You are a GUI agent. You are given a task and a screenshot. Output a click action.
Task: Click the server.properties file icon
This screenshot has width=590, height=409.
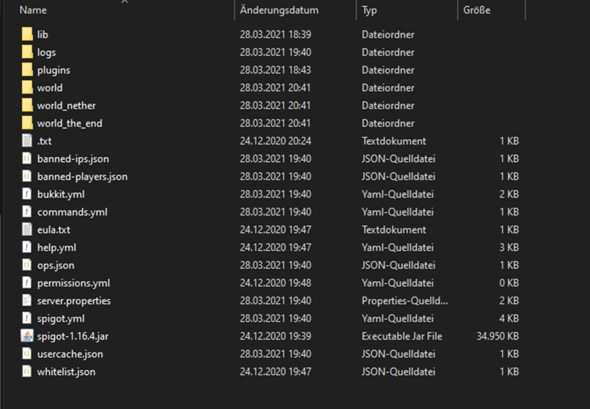(x=27, y=301)
